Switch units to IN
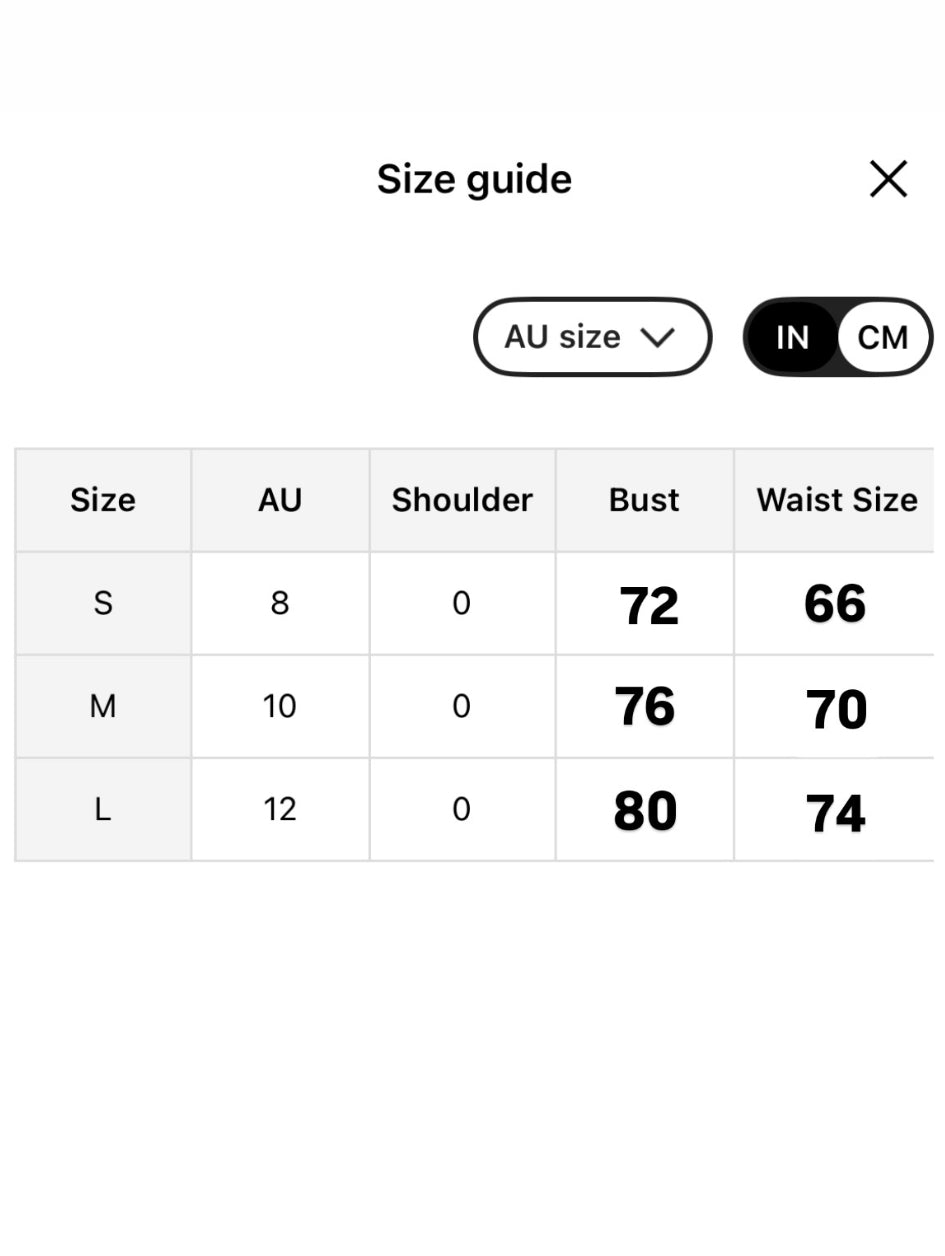 tap(792, 337)
